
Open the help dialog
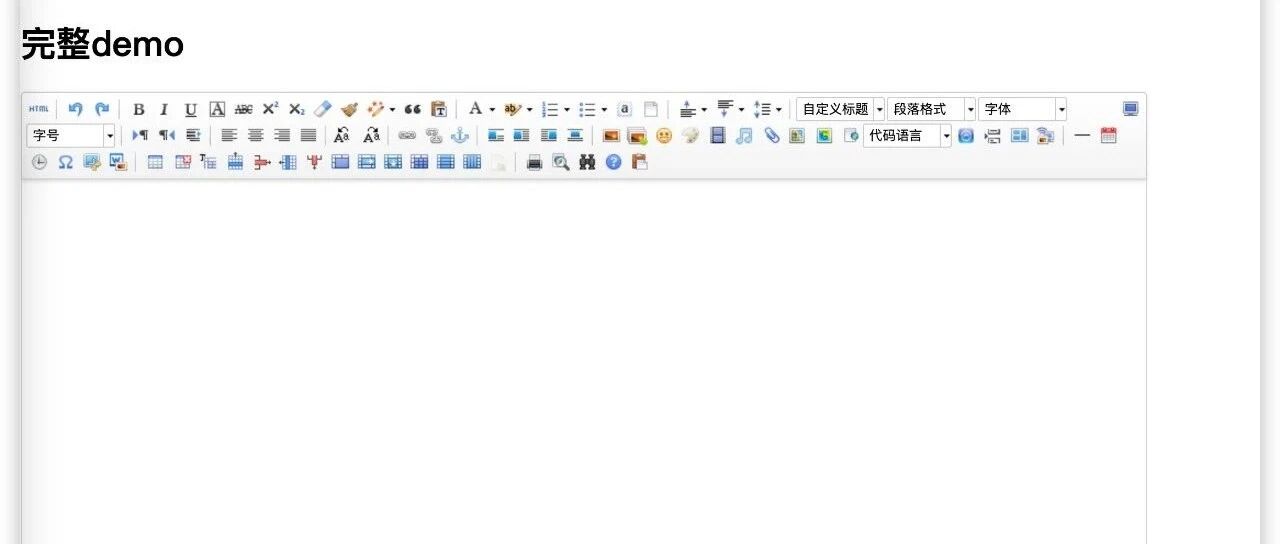point(614,162)
